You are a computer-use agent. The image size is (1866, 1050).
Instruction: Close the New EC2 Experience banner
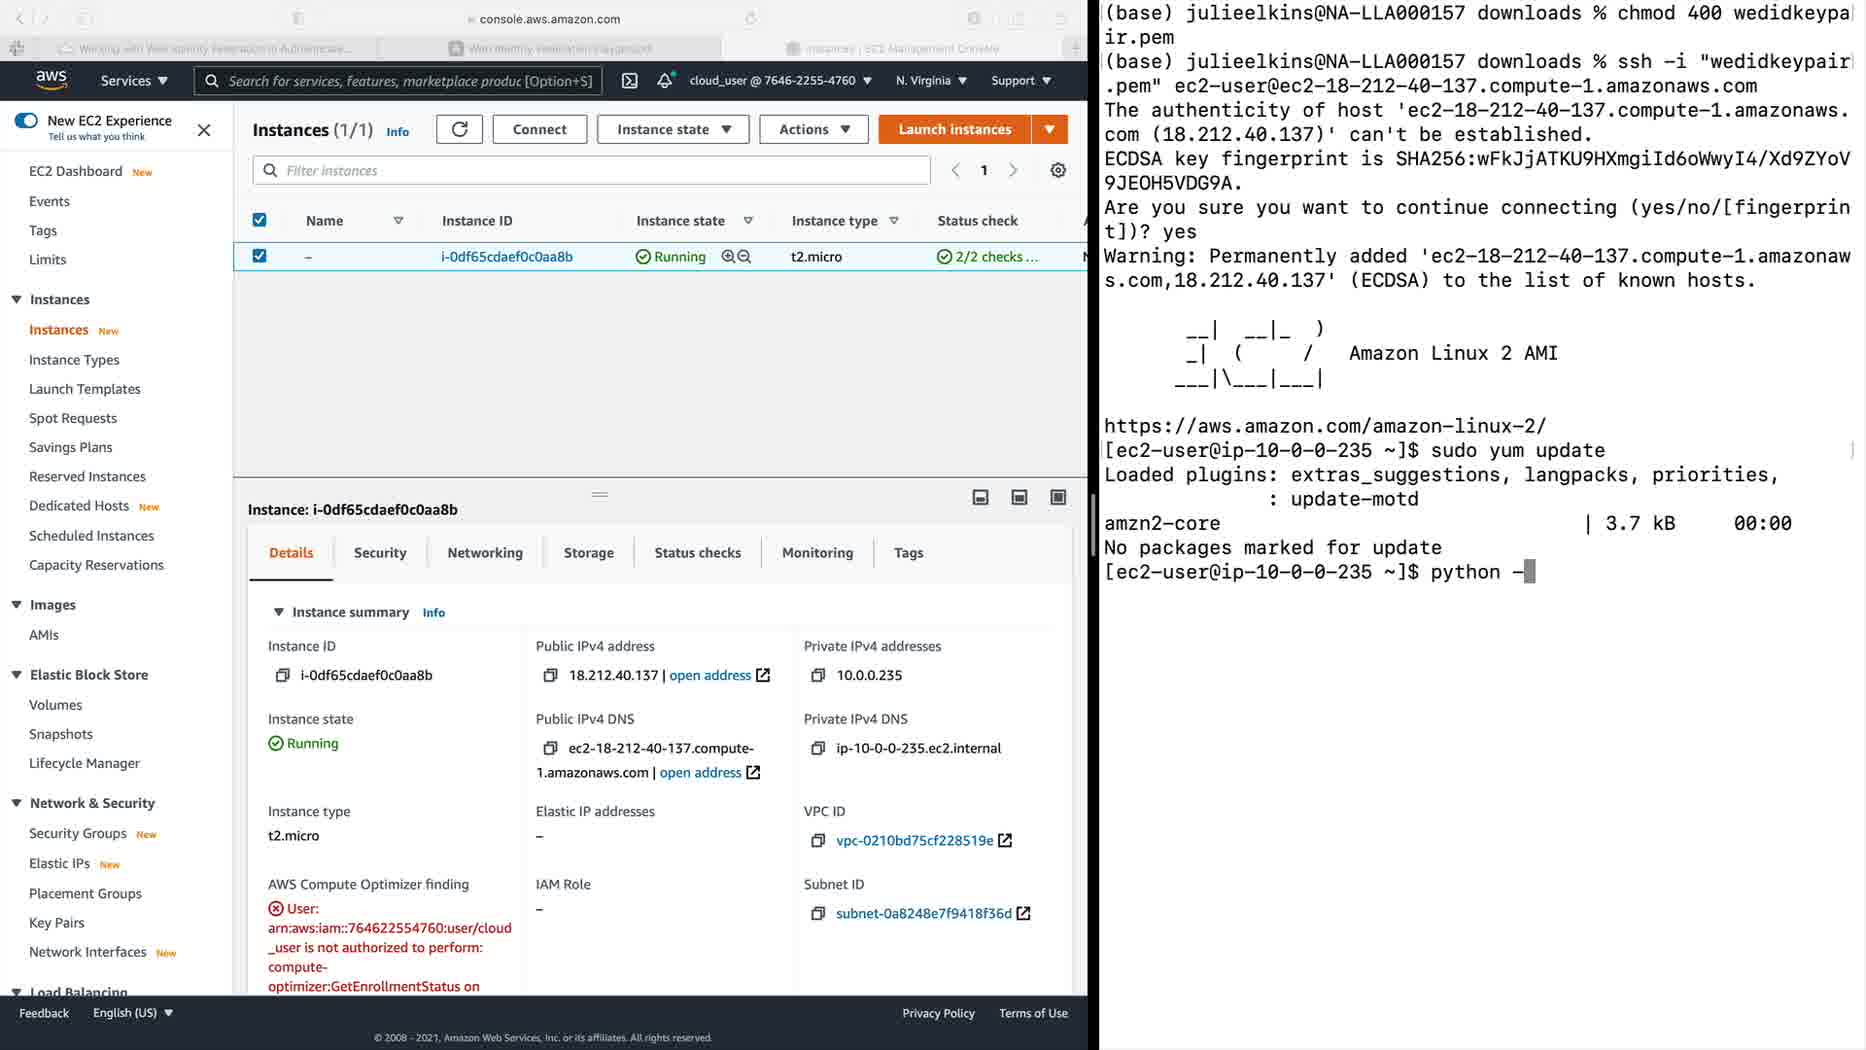point(204,130)
